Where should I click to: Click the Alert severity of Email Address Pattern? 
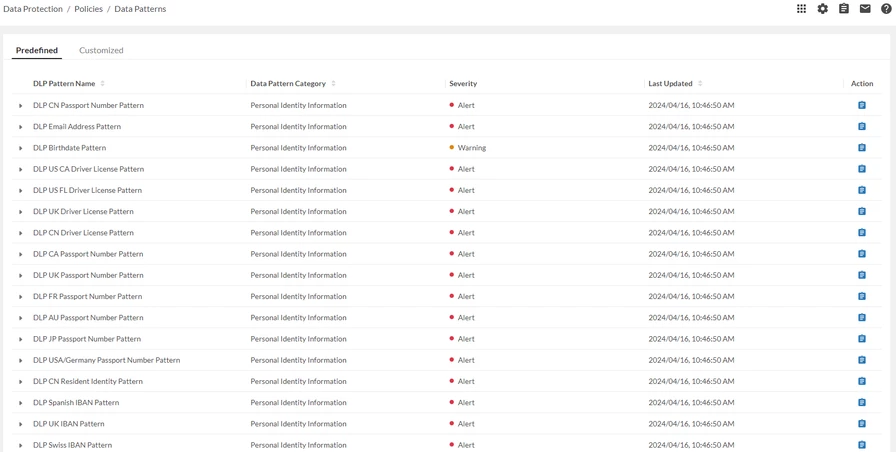[x=462, y=126]
